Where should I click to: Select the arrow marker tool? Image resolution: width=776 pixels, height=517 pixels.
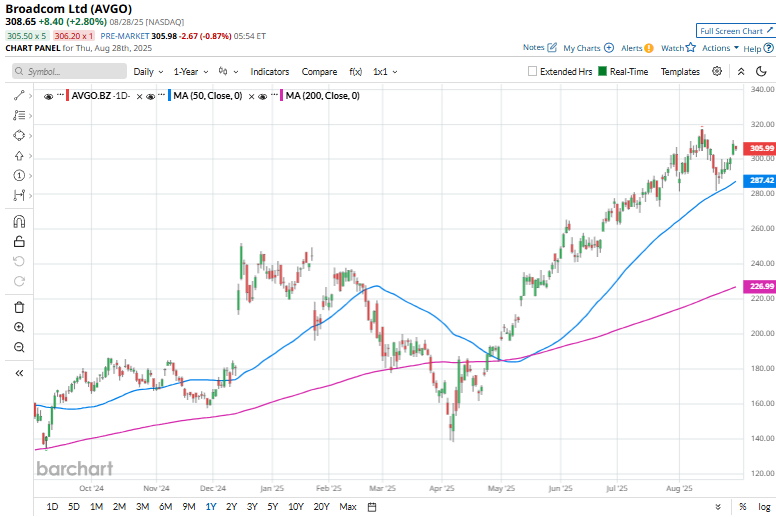coord(19,156)
